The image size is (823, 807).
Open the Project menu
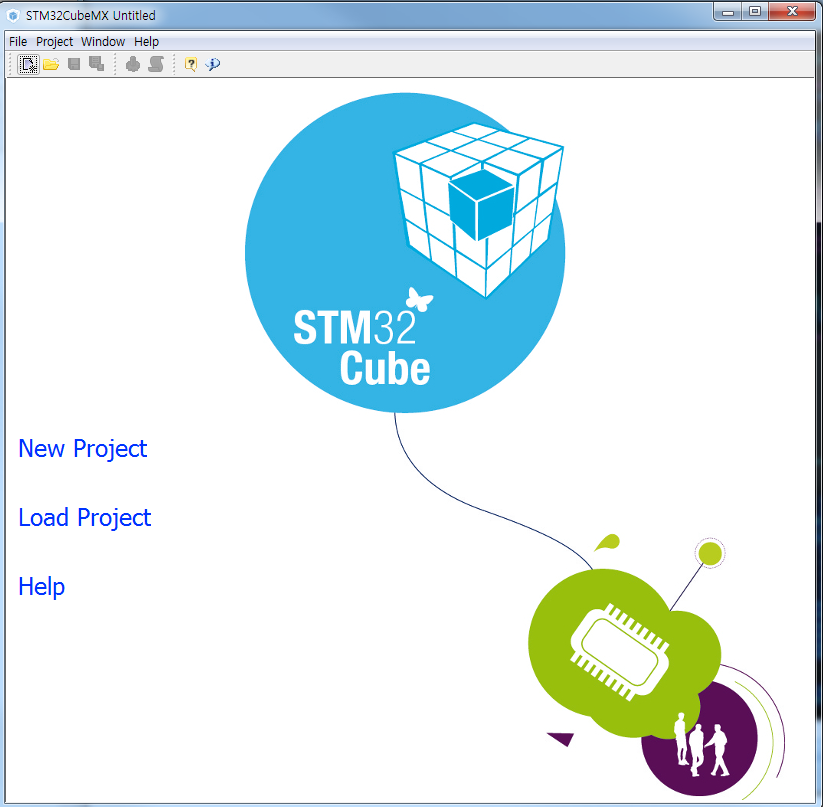point(55,41)
